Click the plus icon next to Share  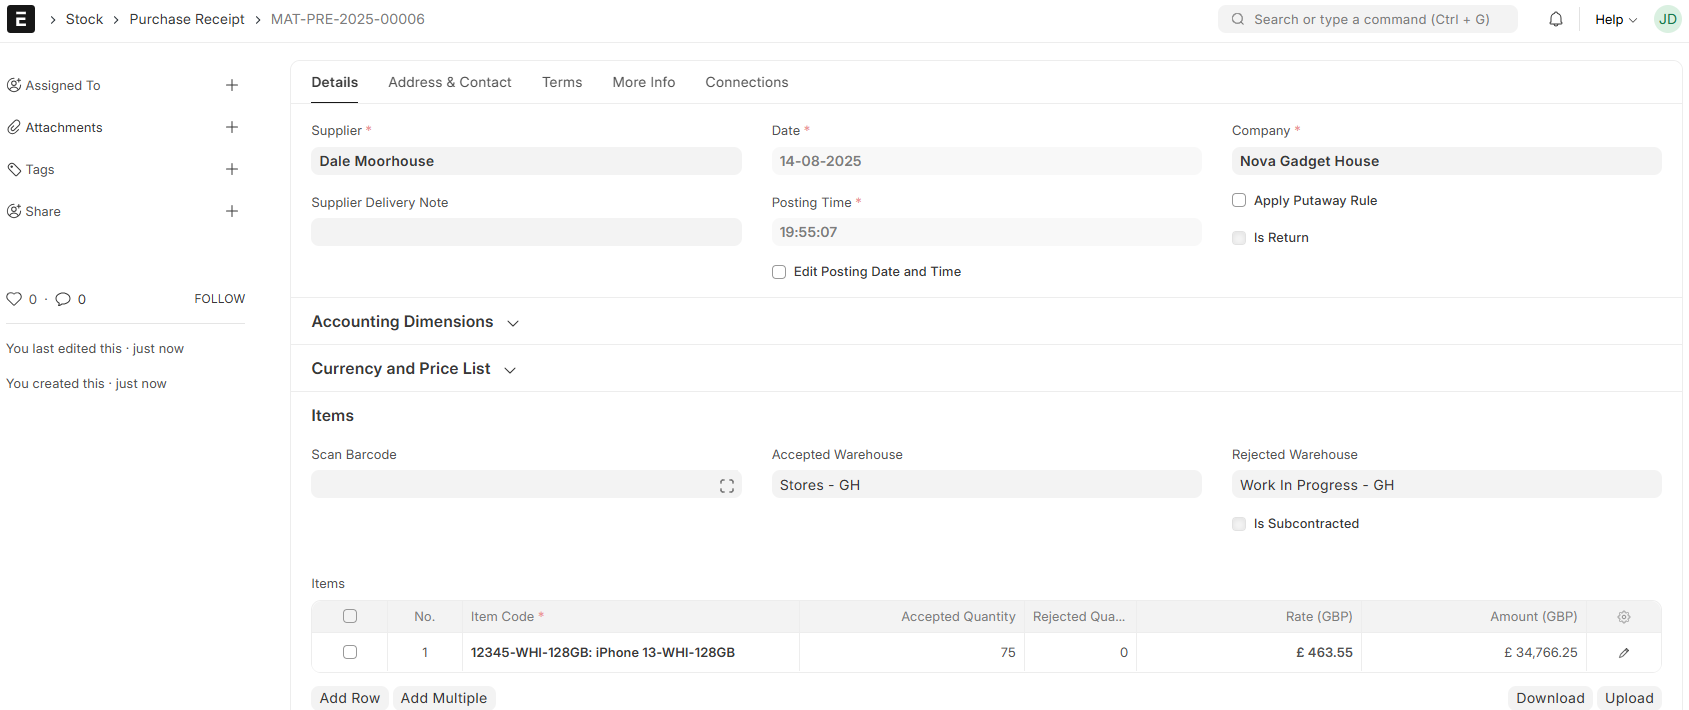(x=232, y=211)
